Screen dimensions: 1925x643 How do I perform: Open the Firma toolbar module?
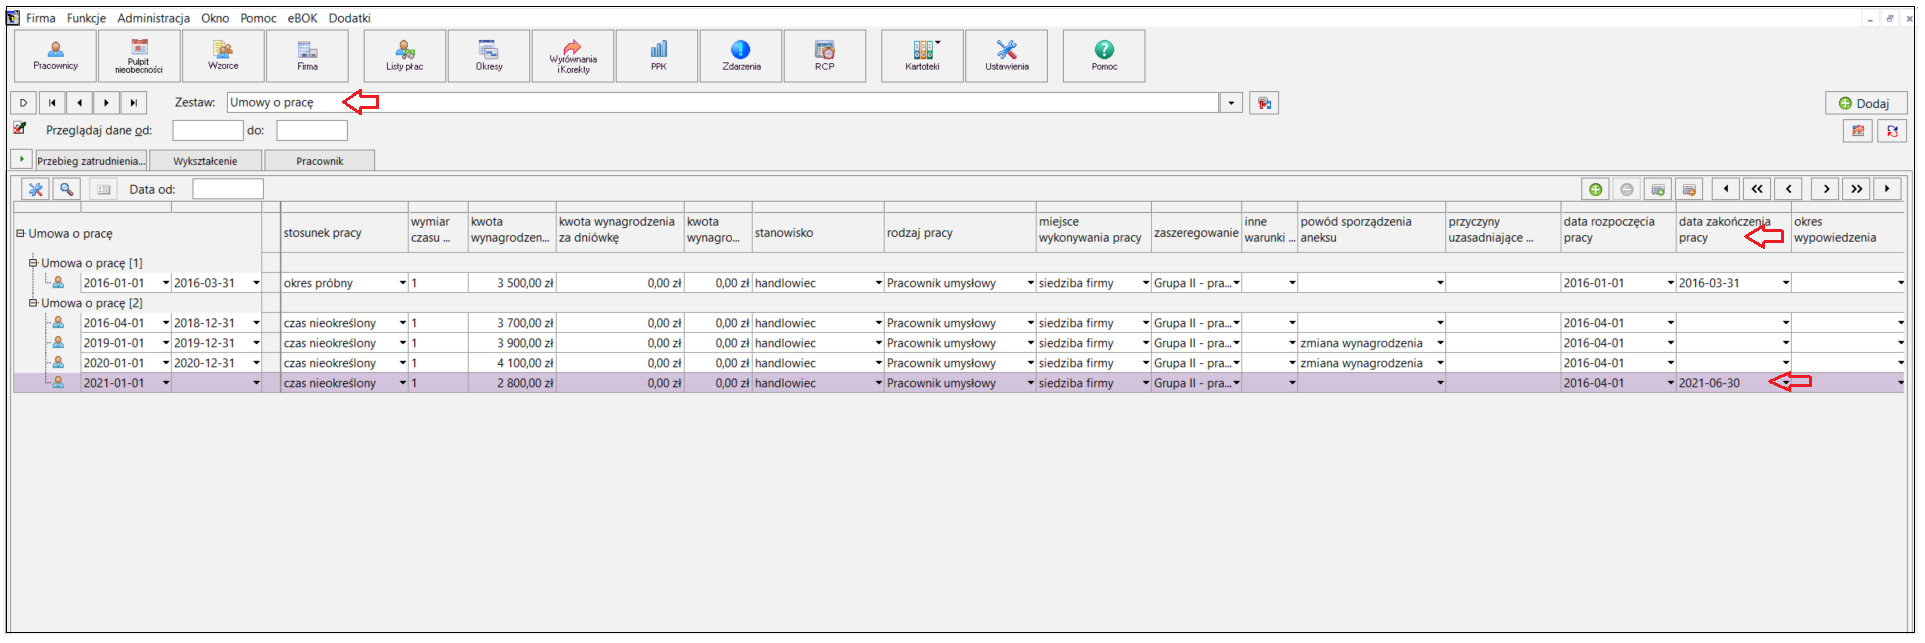coord(307,55)
